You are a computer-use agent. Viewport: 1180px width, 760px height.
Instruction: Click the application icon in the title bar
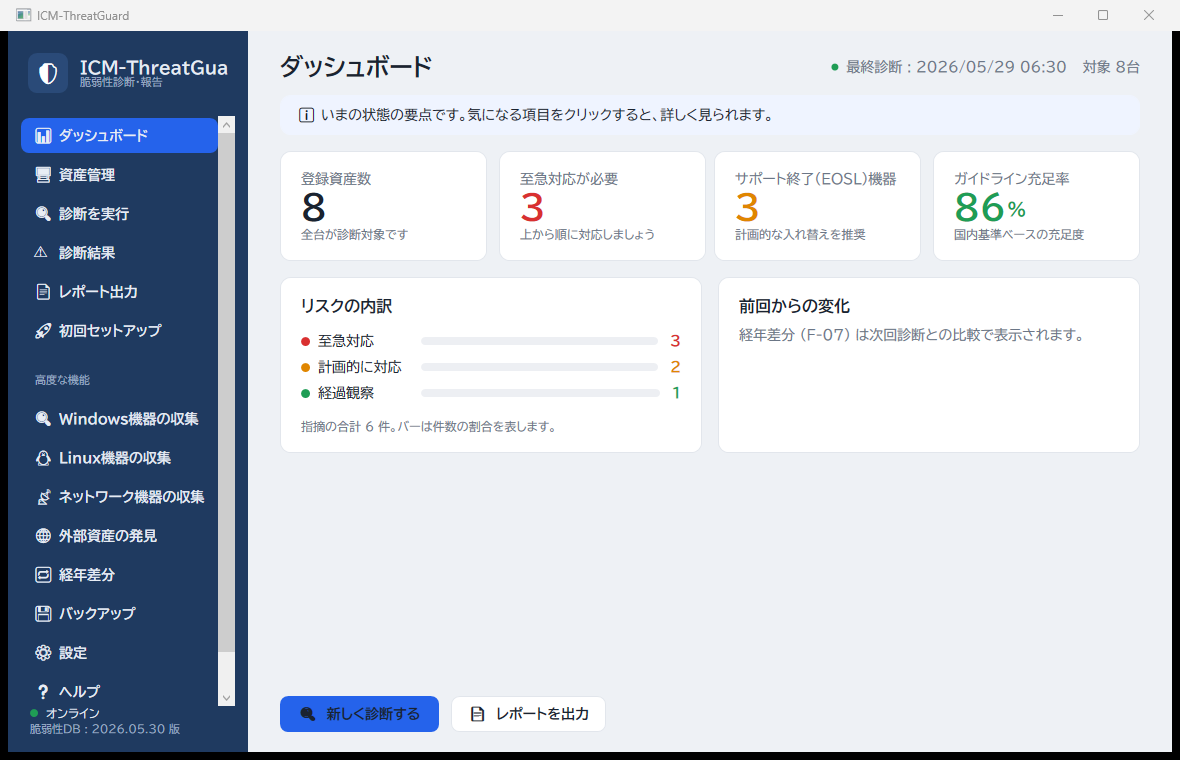pyautogui.click(x=23, y=15)
